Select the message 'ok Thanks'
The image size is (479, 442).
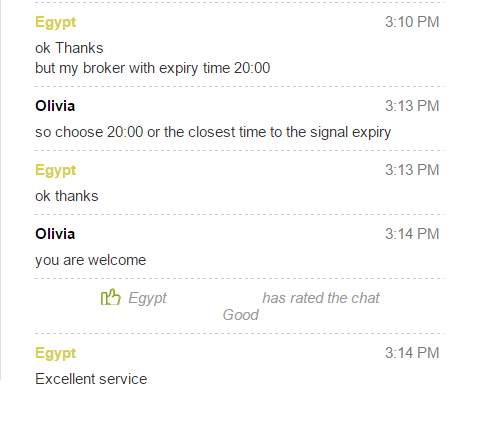pyautogui.click(x=69, y=48)
